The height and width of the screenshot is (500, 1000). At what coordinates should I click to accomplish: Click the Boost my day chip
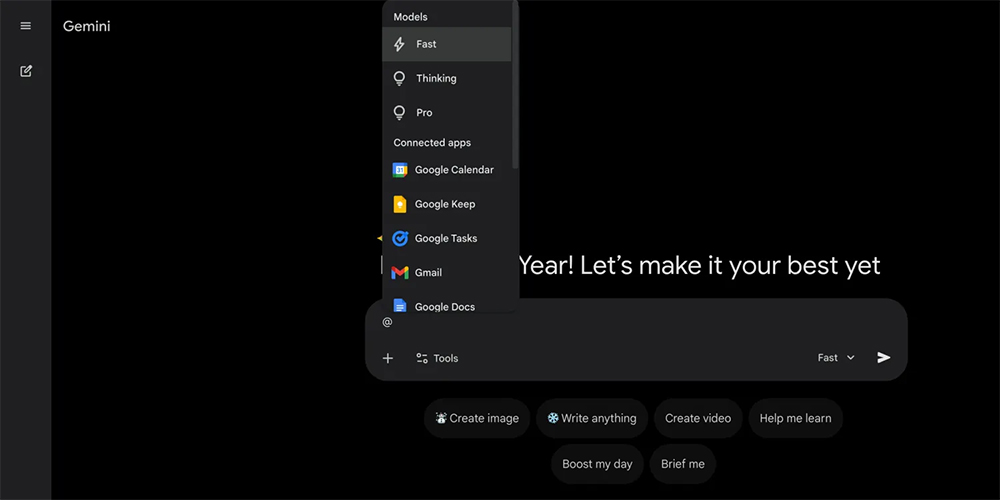click(597, 464)
